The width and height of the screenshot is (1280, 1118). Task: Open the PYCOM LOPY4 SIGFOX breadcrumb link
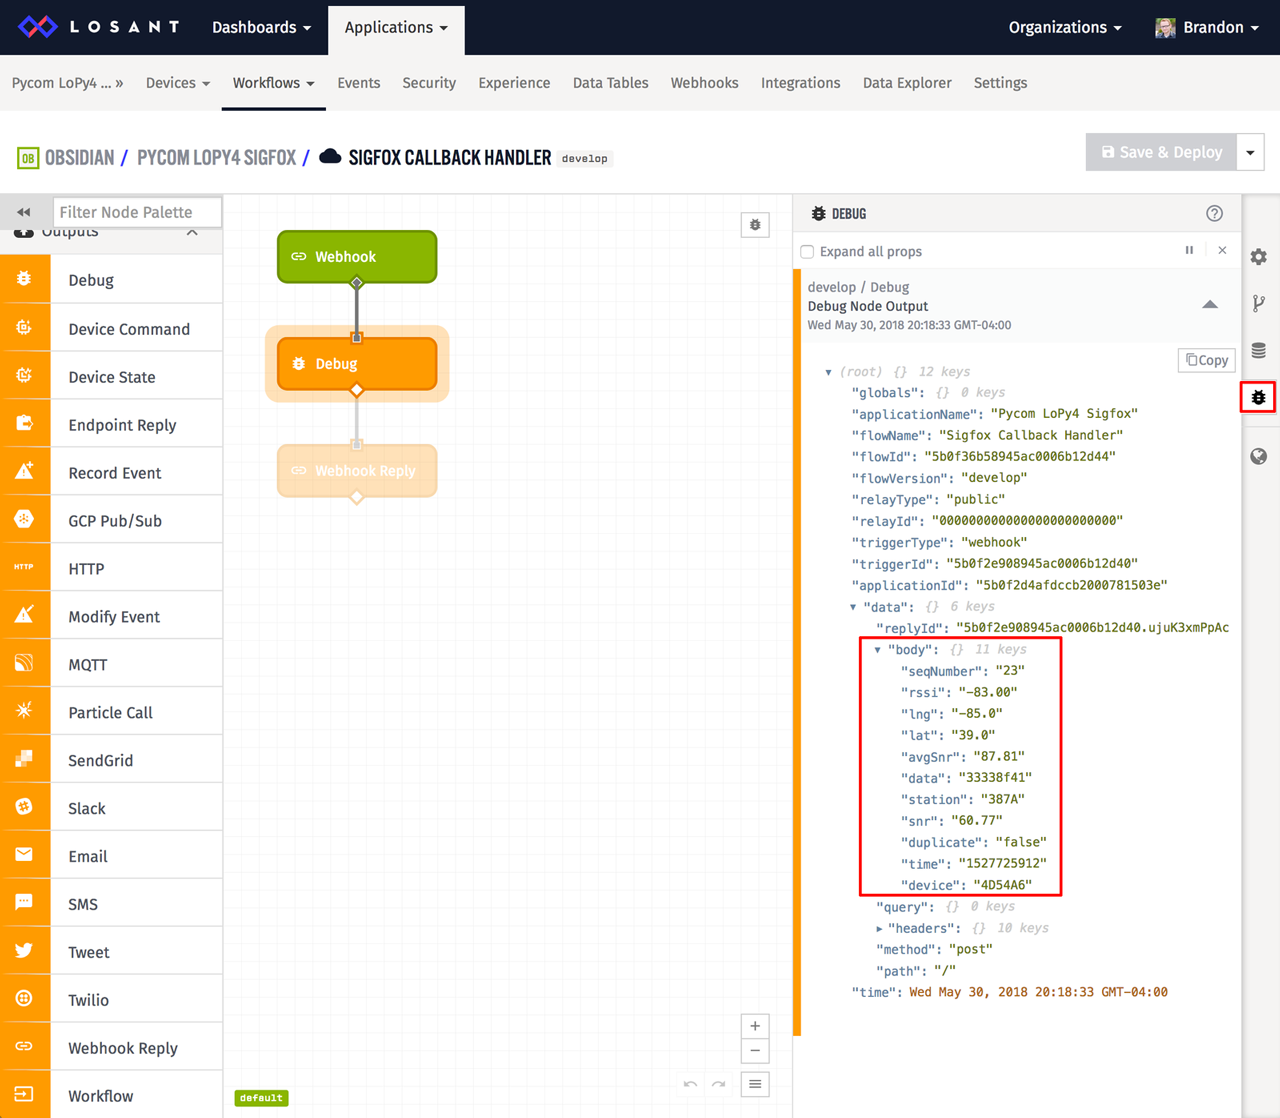pyautogui.click(x=216, y=158)
